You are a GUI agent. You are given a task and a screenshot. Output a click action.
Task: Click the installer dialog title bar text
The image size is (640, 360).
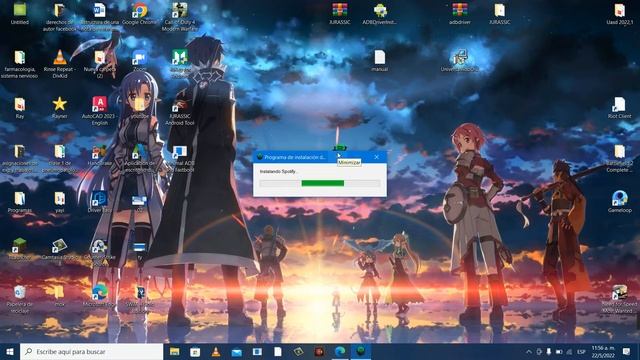pos(295,157)
